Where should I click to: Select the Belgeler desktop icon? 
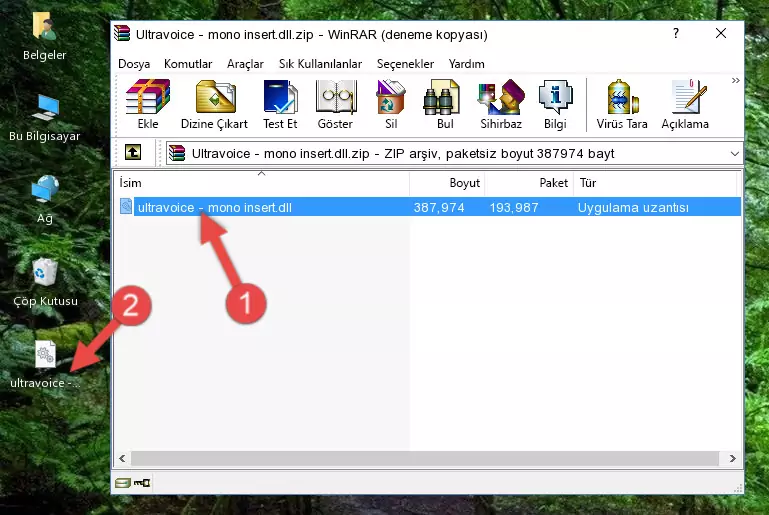click(44, 36)
